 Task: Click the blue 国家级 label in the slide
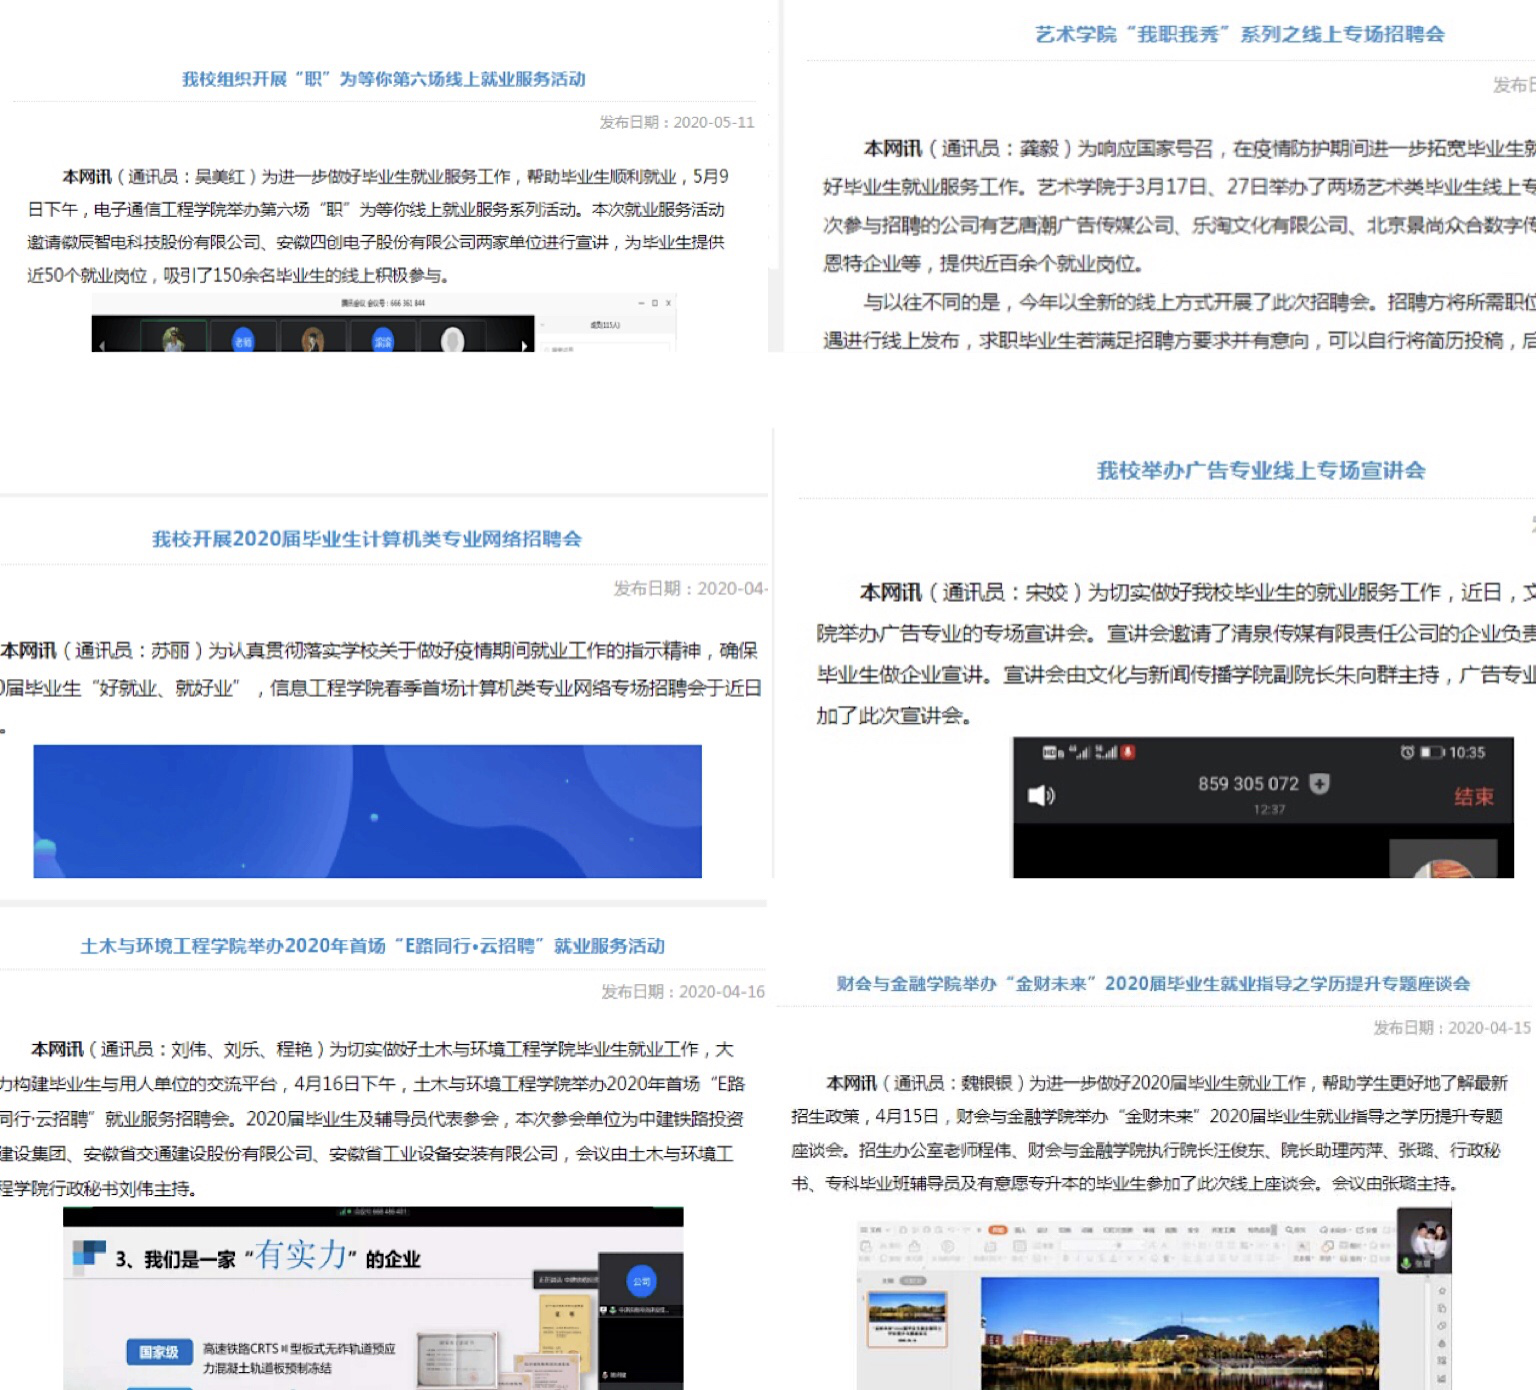pos(159,1352)
